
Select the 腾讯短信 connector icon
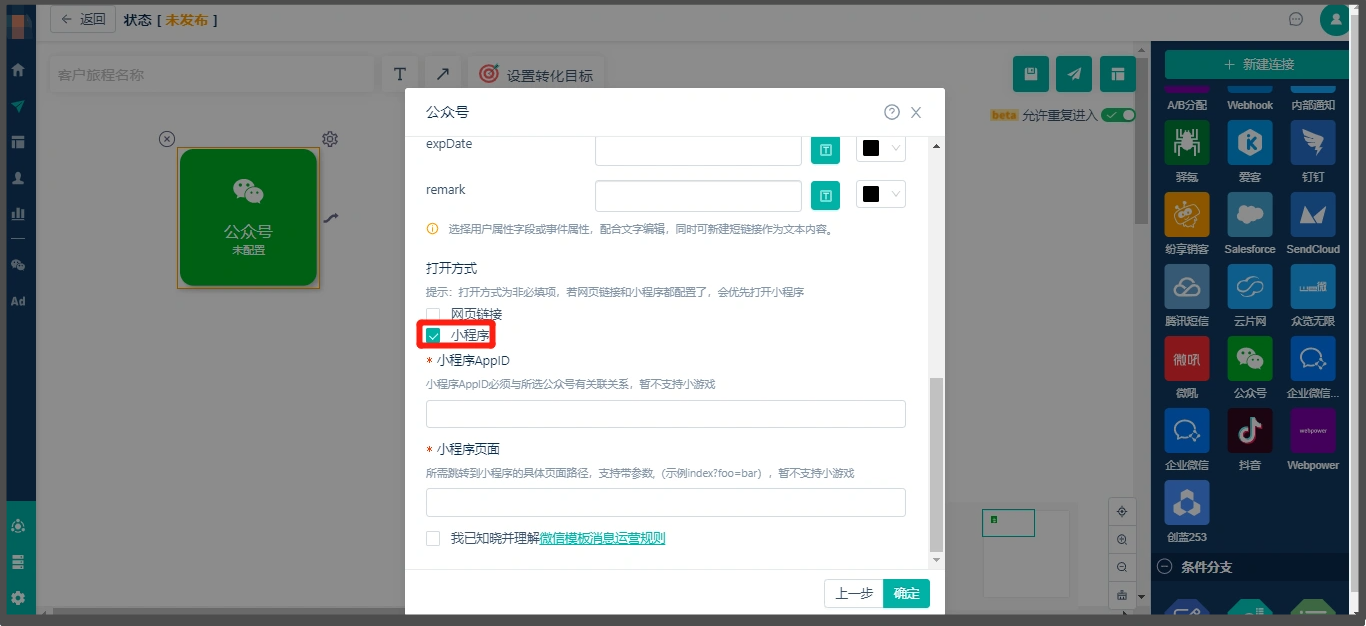click(x=1187, y=287)
